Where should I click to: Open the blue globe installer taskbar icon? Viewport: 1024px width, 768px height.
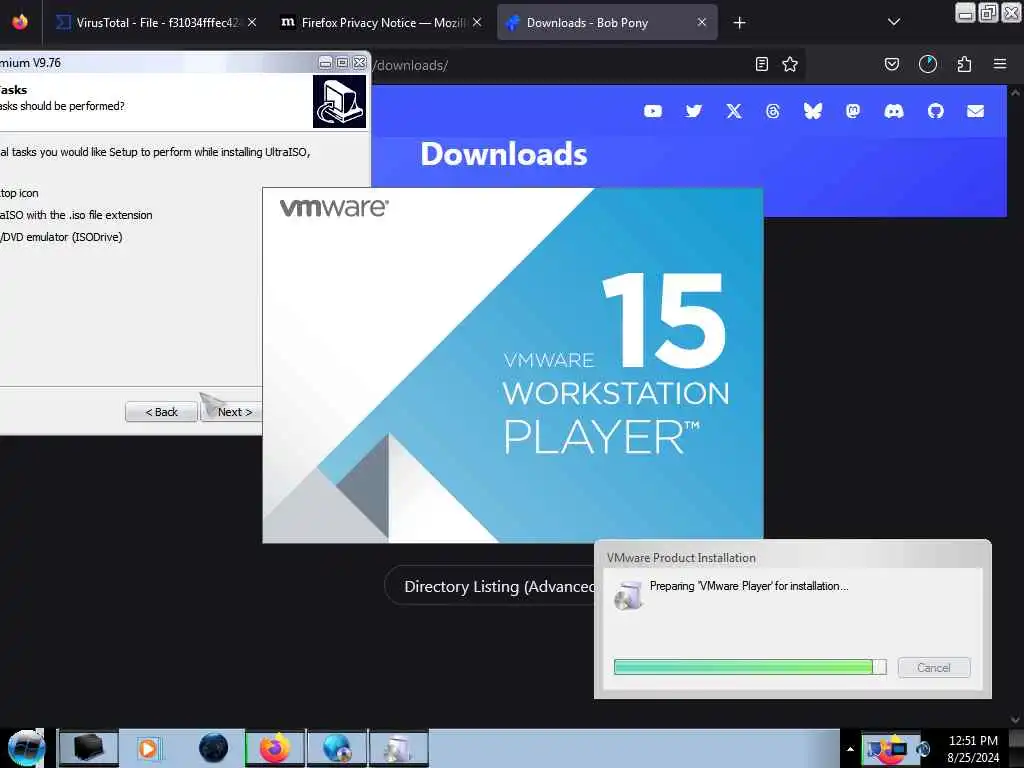tap(337, 748)
